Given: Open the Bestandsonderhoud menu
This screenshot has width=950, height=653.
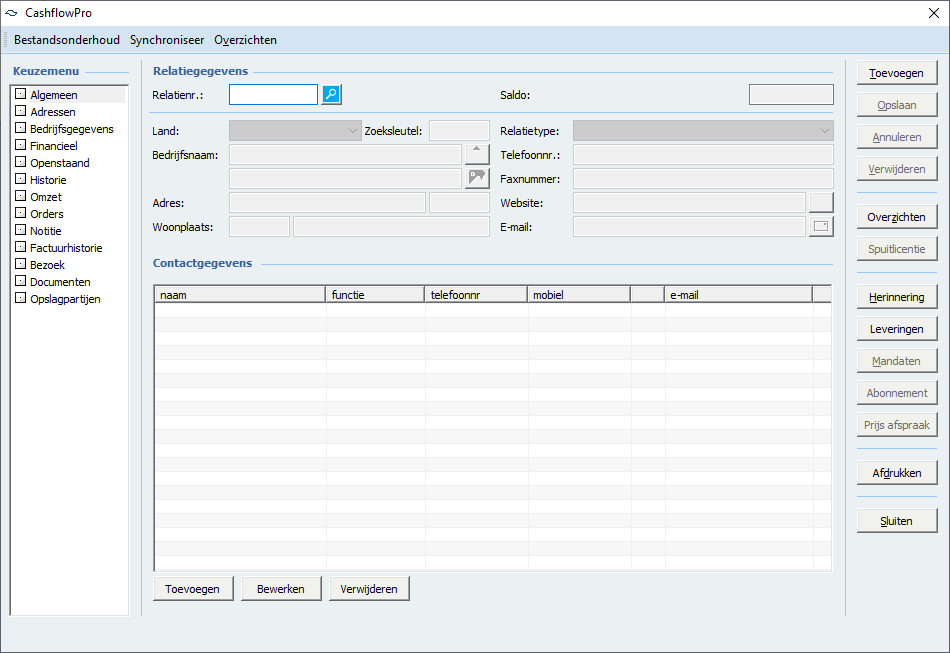Looking at the screenshot, I should tap(67, 40).
